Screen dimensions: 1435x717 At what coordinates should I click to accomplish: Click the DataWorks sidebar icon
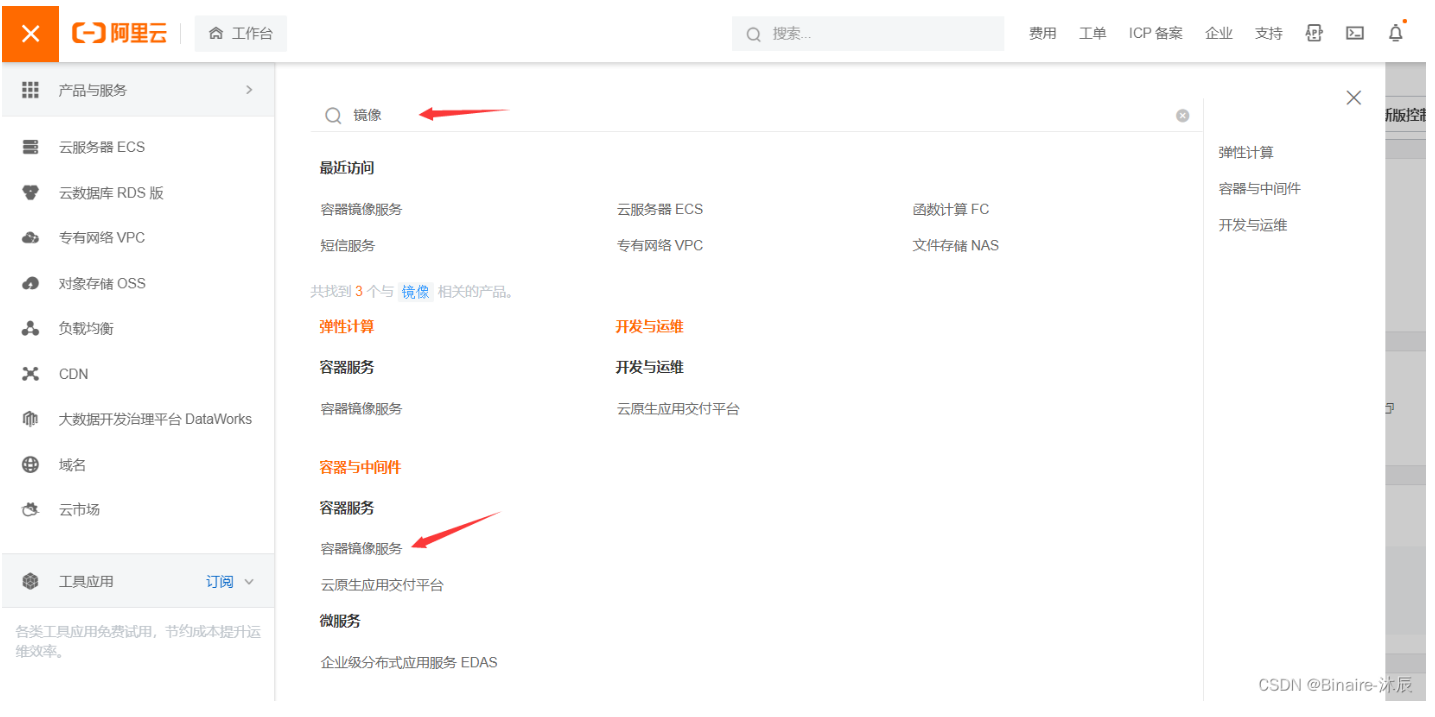(x=30, y=419)
